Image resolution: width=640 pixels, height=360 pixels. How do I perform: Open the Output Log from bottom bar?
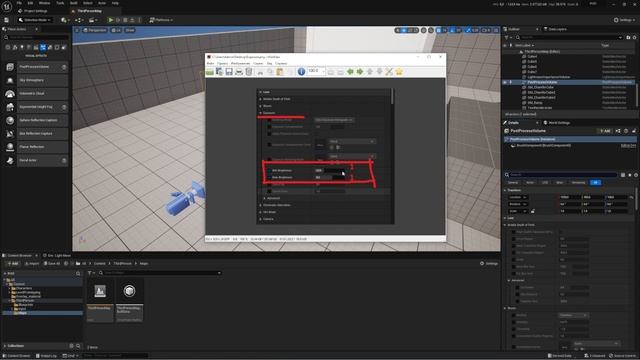pos(46,356)
